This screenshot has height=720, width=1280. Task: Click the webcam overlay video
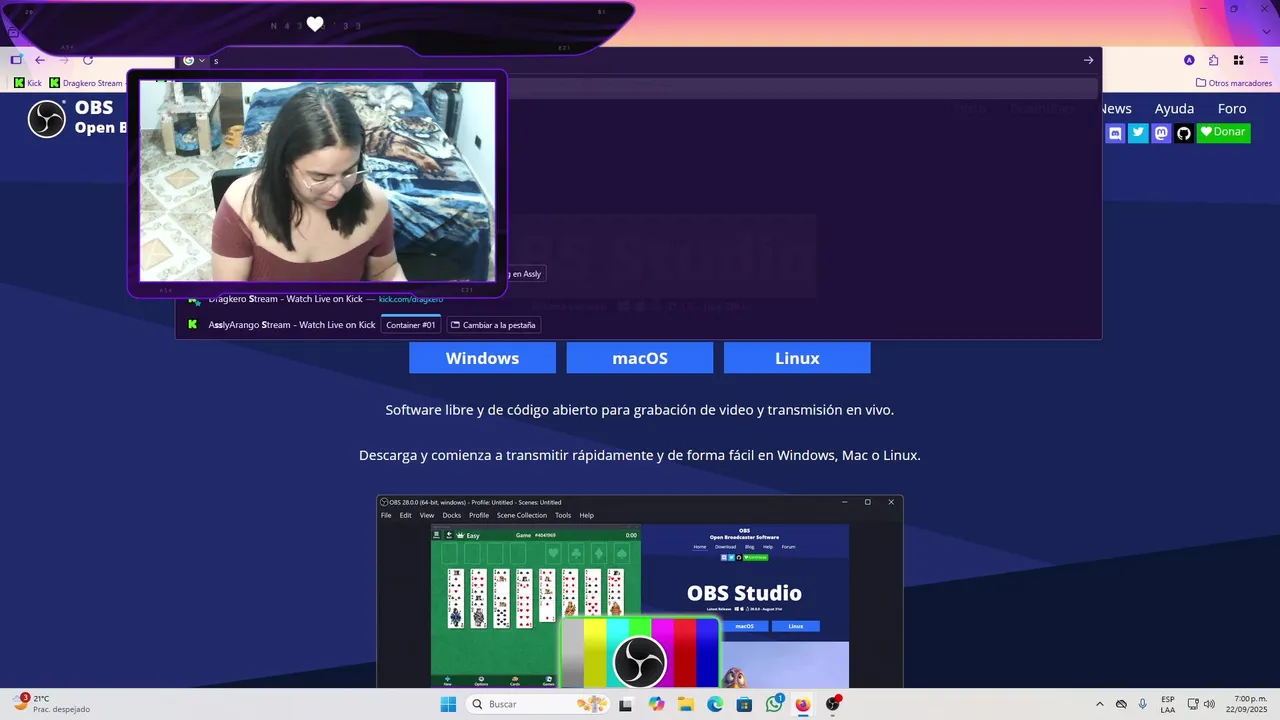coord(317,181)
